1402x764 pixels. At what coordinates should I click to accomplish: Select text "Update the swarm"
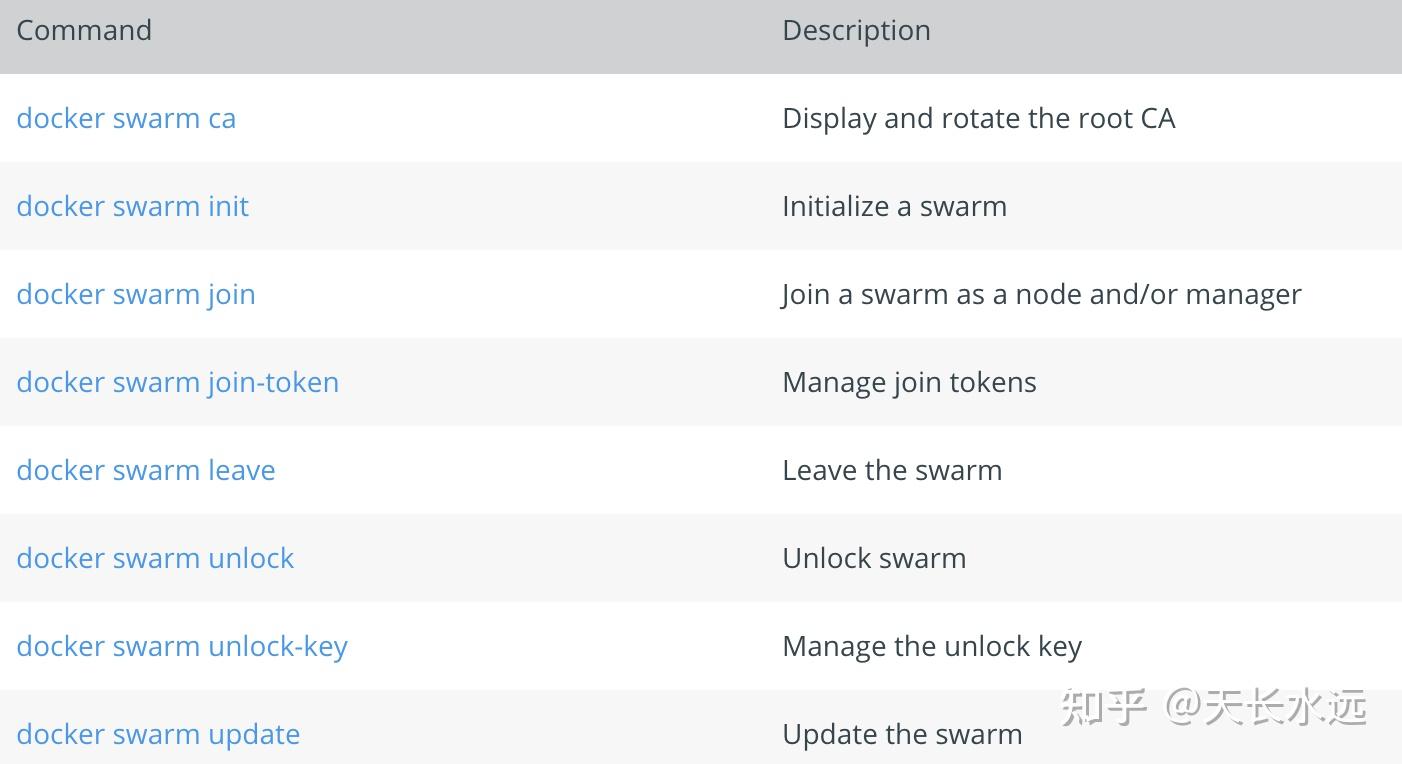pyautogui.click(x=902, y=734)
